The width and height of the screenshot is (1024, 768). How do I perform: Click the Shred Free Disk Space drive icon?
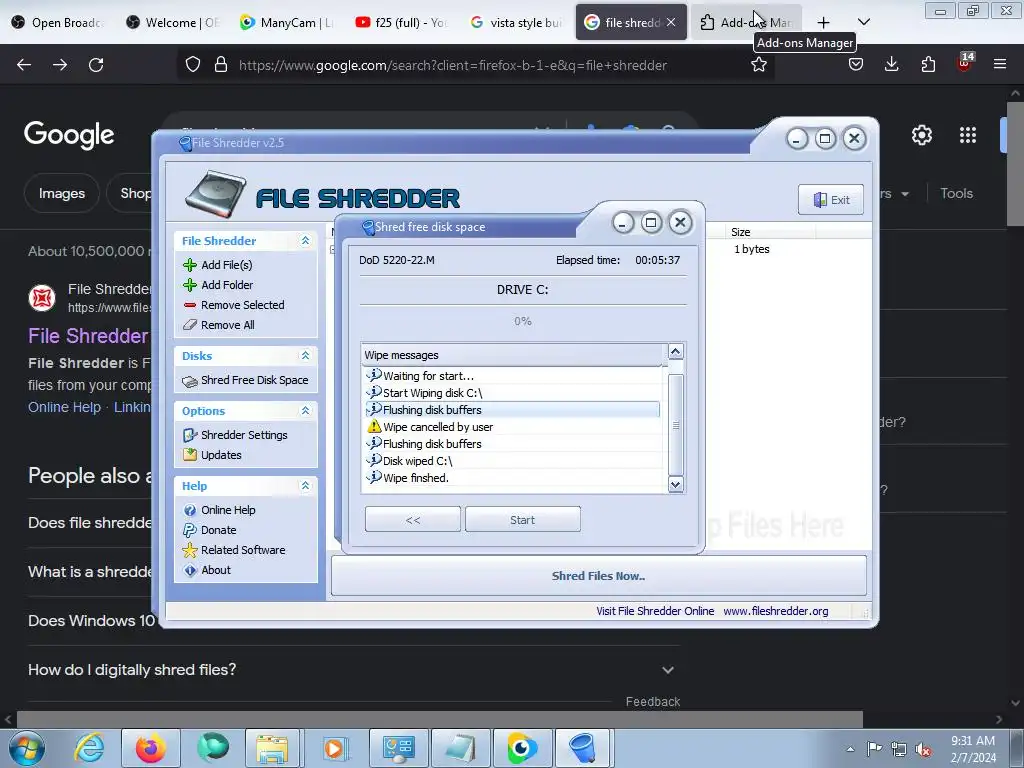(x=190, y=381)
